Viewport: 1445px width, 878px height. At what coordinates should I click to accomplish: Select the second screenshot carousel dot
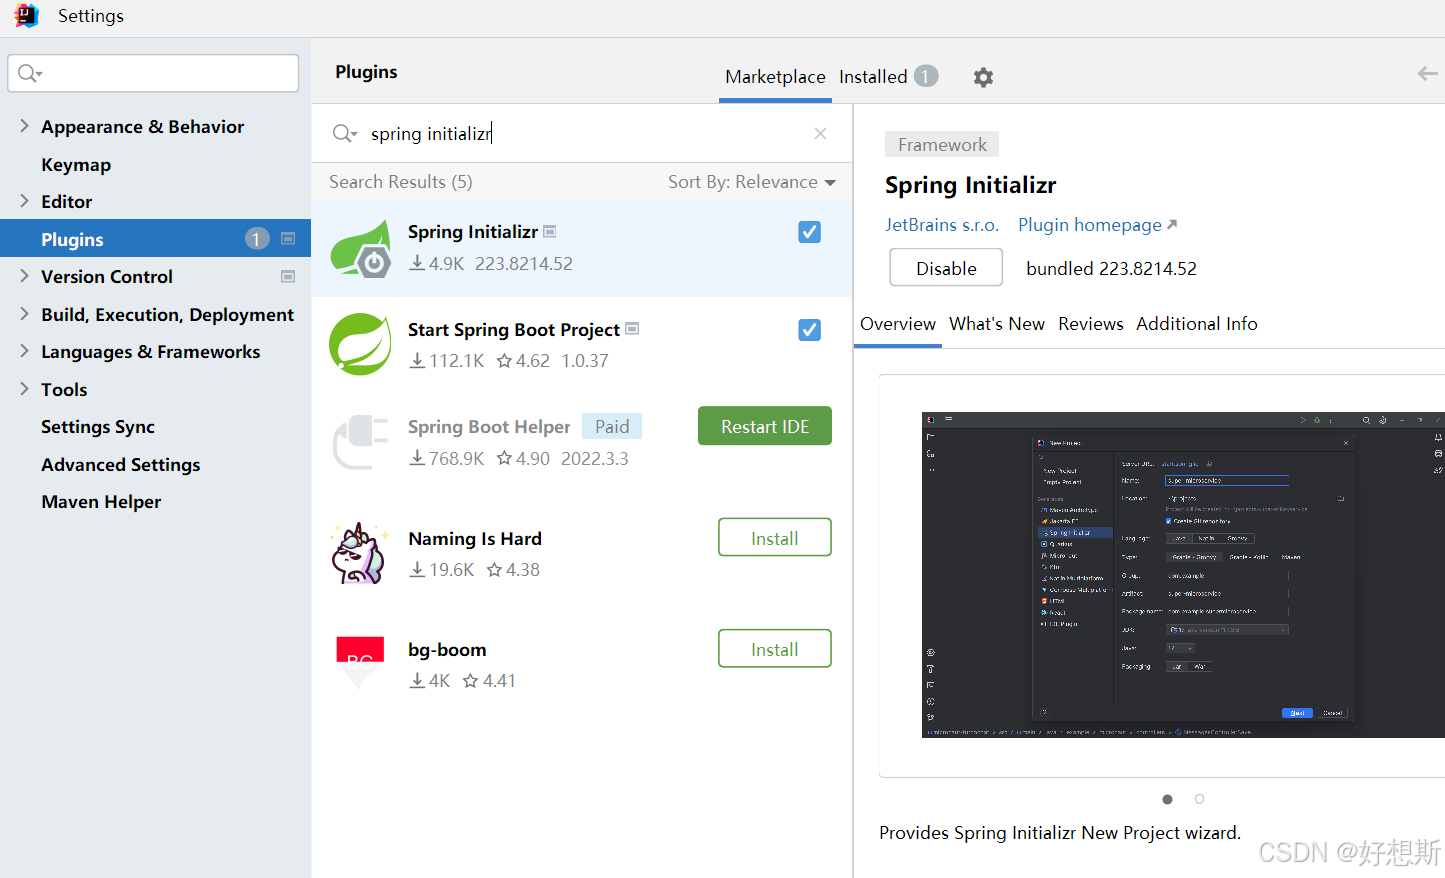[x=1199, y=799]
